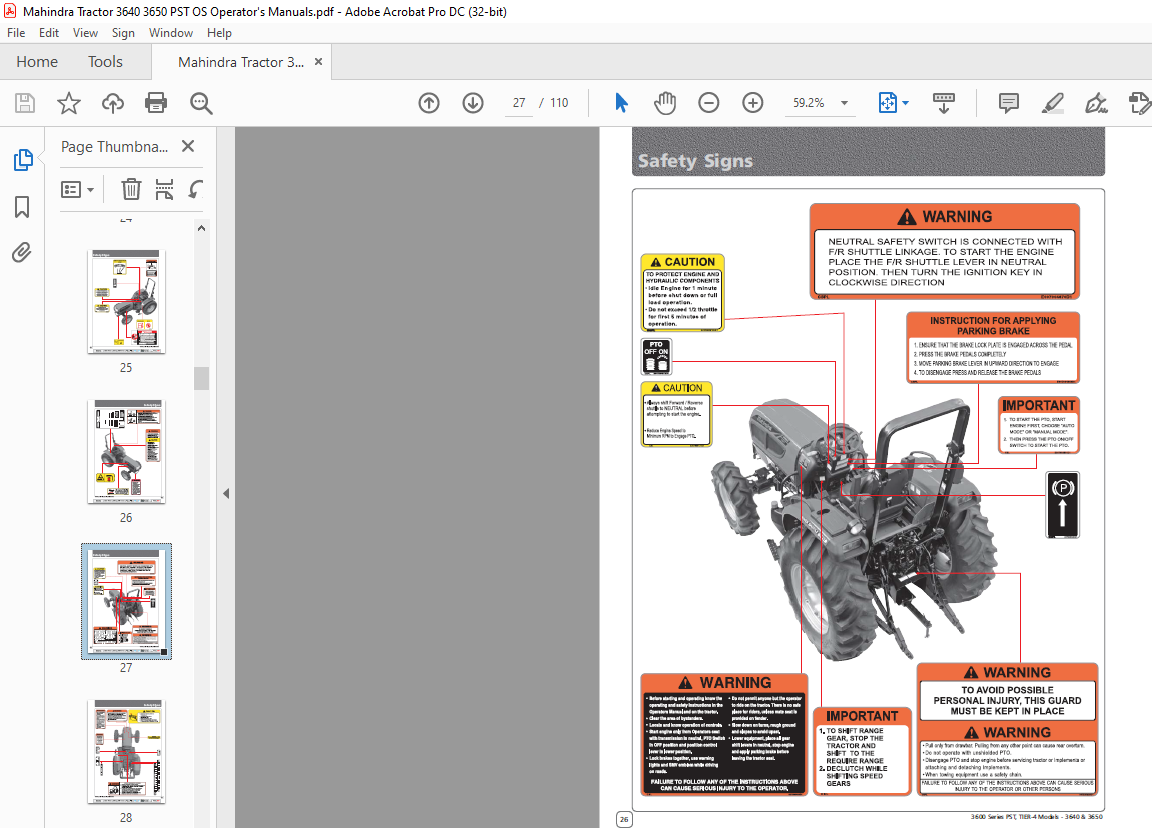Viewport: 1152px width, 828px height.
Task: Open the Attachments paperclip panel
Action: (x=22, y=253)
